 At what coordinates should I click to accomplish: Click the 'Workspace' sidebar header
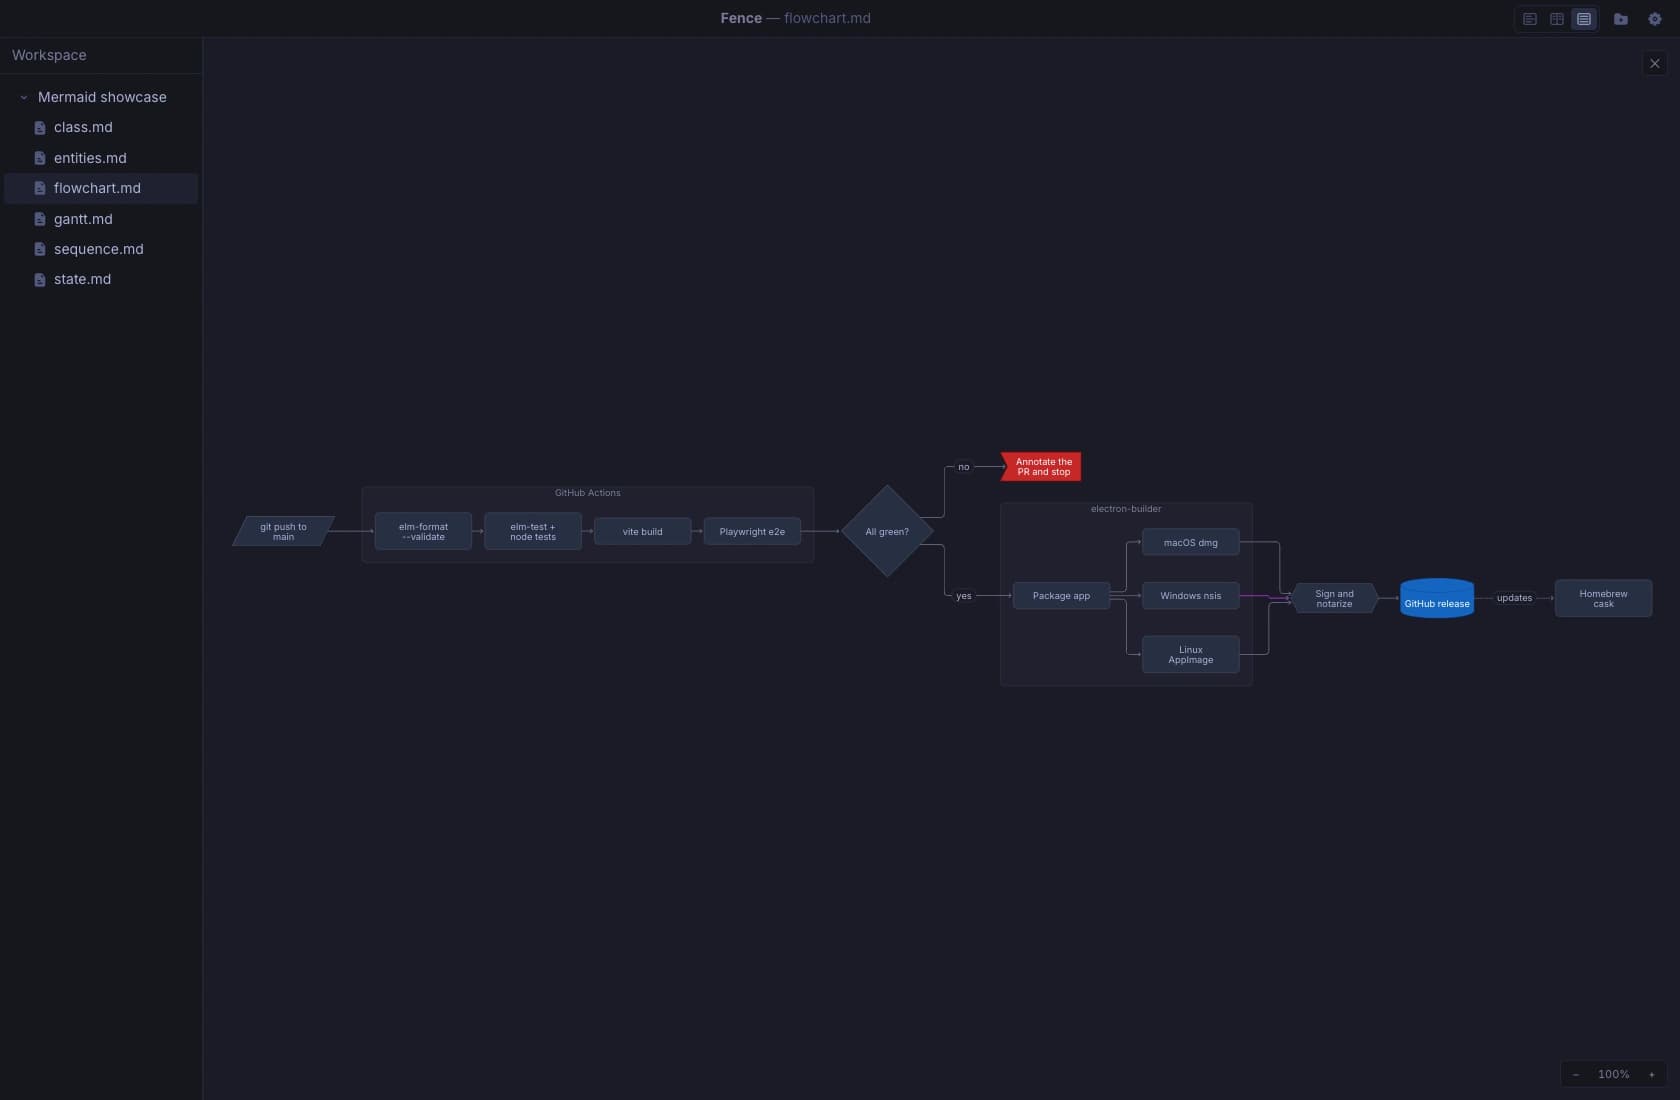click(x=49, y=55)
